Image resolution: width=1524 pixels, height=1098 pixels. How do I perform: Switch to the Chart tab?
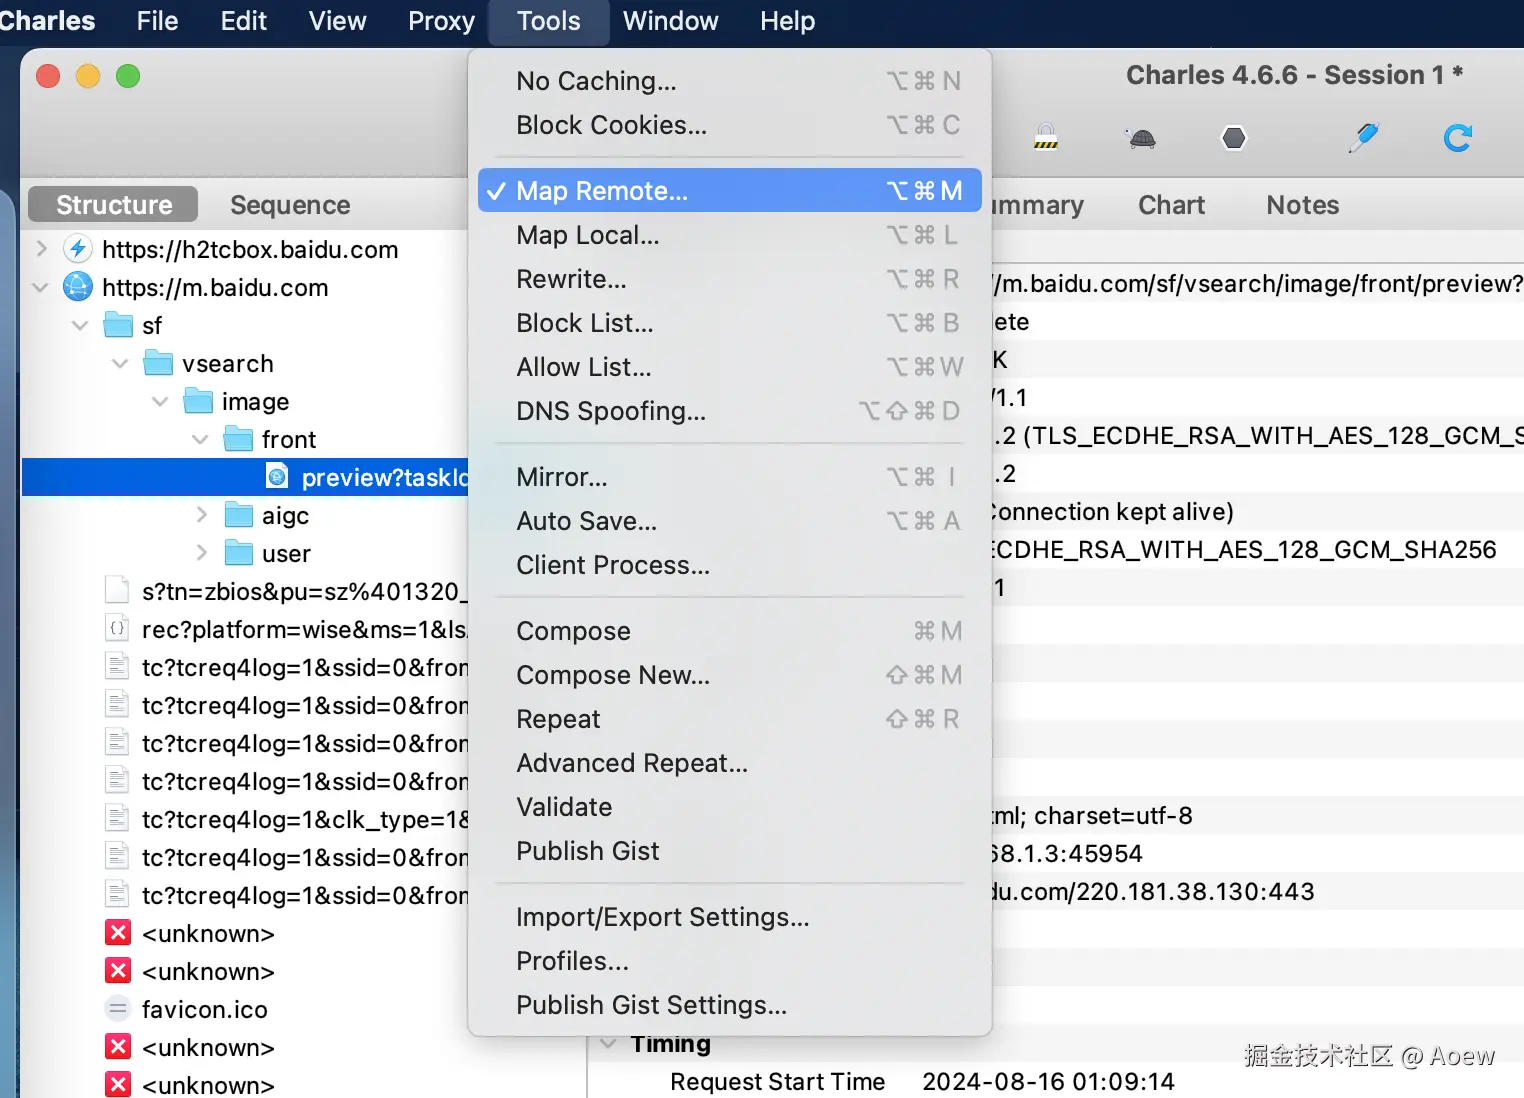coord(1171,204)
